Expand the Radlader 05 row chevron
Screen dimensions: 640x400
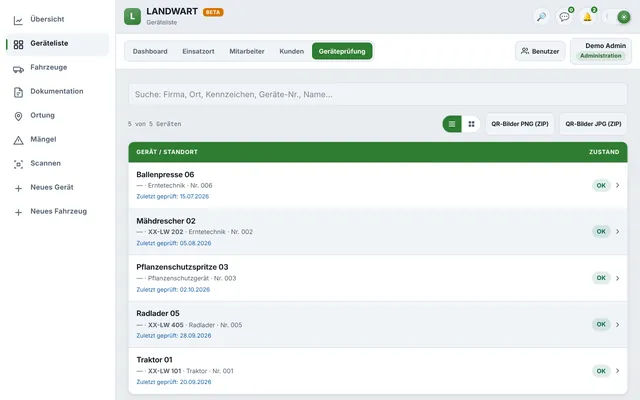618,324
